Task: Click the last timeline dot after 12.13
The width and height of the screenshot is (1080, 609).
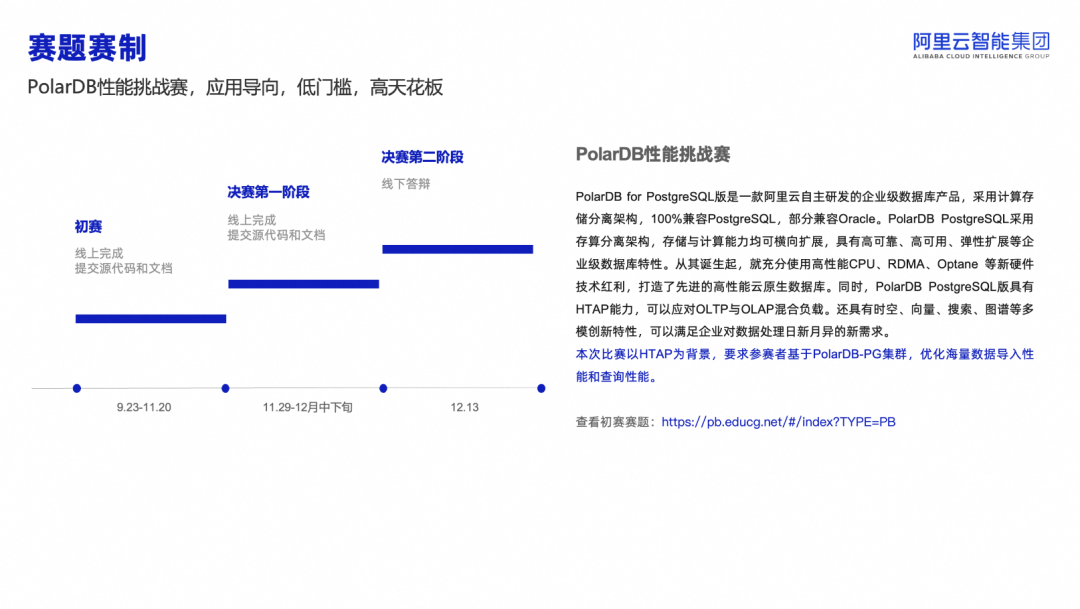Action: point(541,389)
